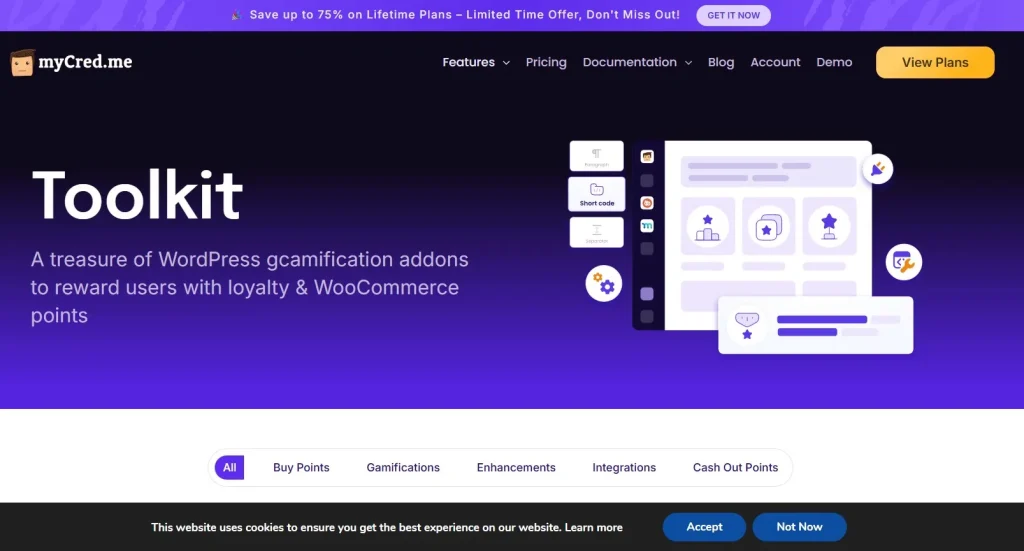Click the Toolkit heading text
Screen dimensions: 1024x551
pos(137,195)
